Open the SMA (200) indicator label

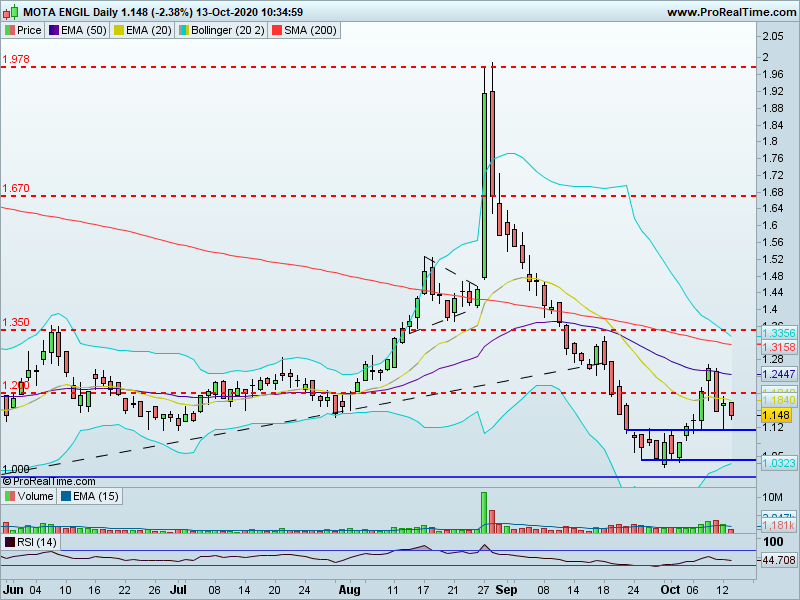click(304, 30)
